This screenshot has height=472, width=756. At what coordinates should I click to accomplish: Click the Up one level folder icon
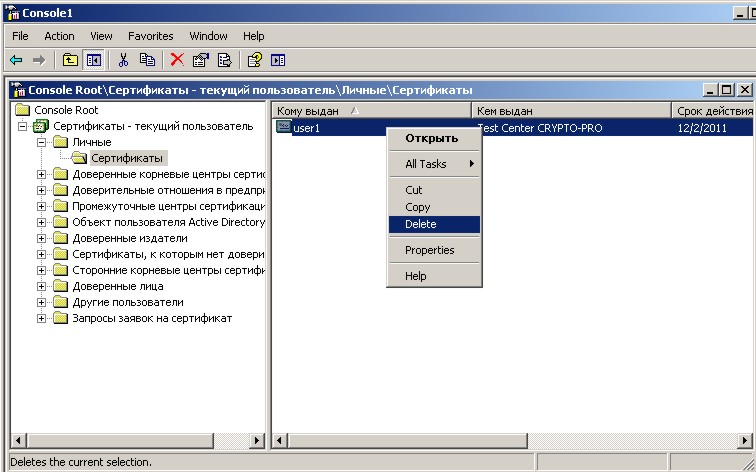click(70, 60)
